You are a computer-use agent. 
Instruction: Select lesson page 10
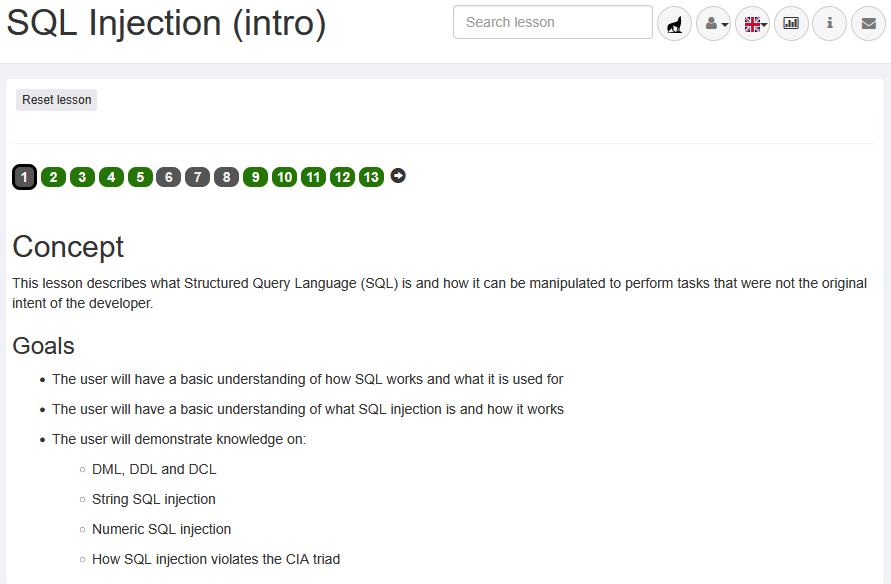tap(285, 177)
